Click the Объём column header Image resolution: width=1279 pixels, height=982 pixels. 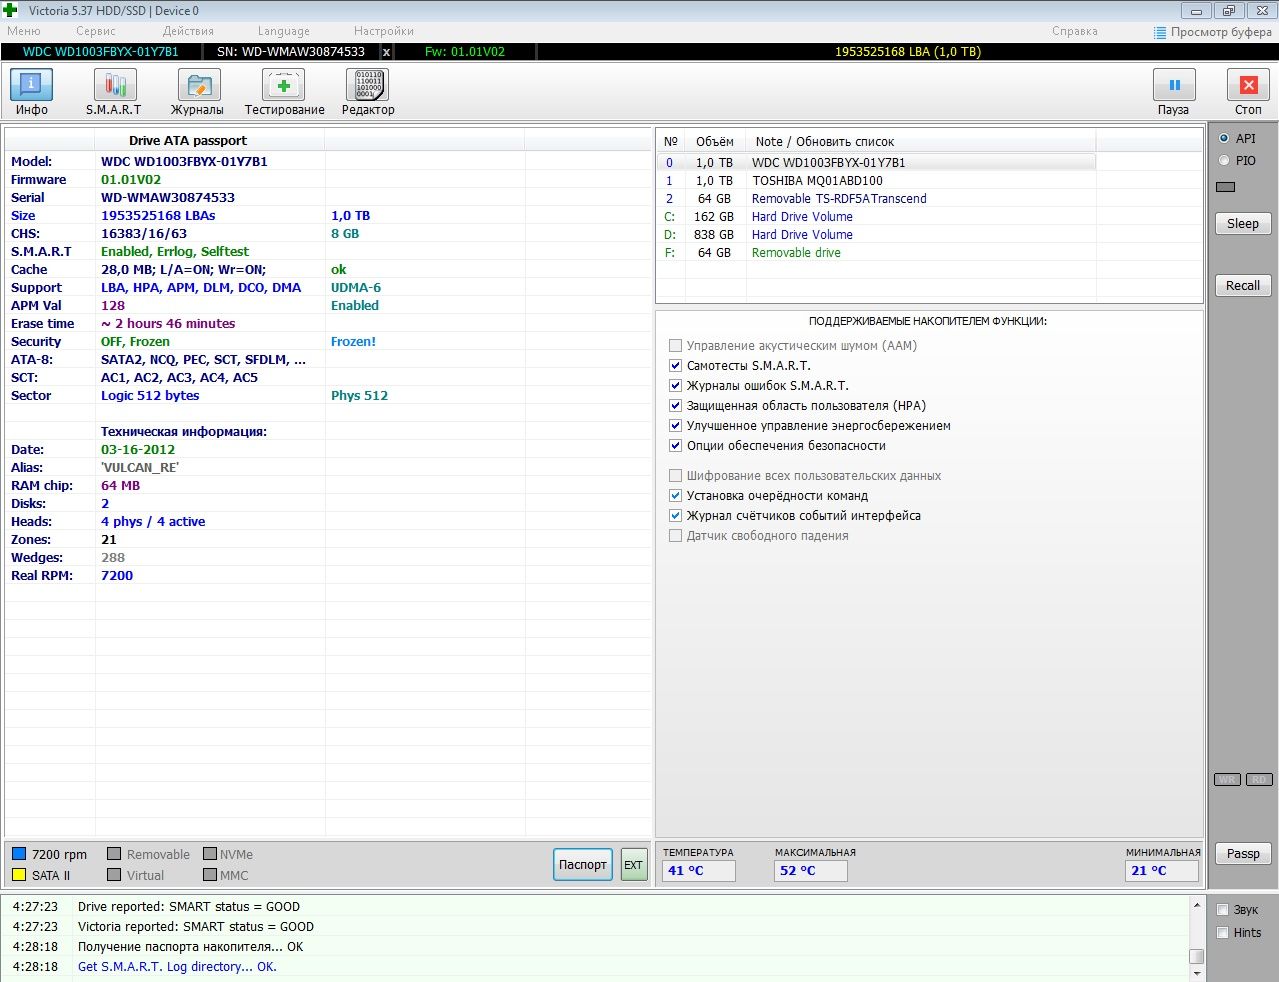(715, 142)
